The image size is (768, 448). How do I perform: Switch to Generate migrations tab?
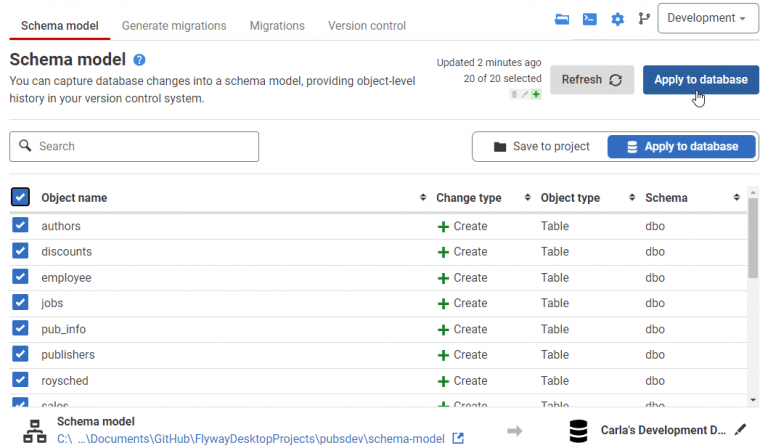(174, 26)
